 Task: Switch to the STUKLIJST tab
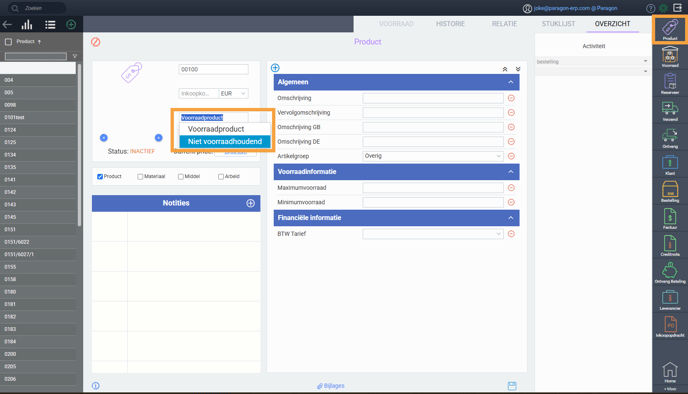click(558, 24)
